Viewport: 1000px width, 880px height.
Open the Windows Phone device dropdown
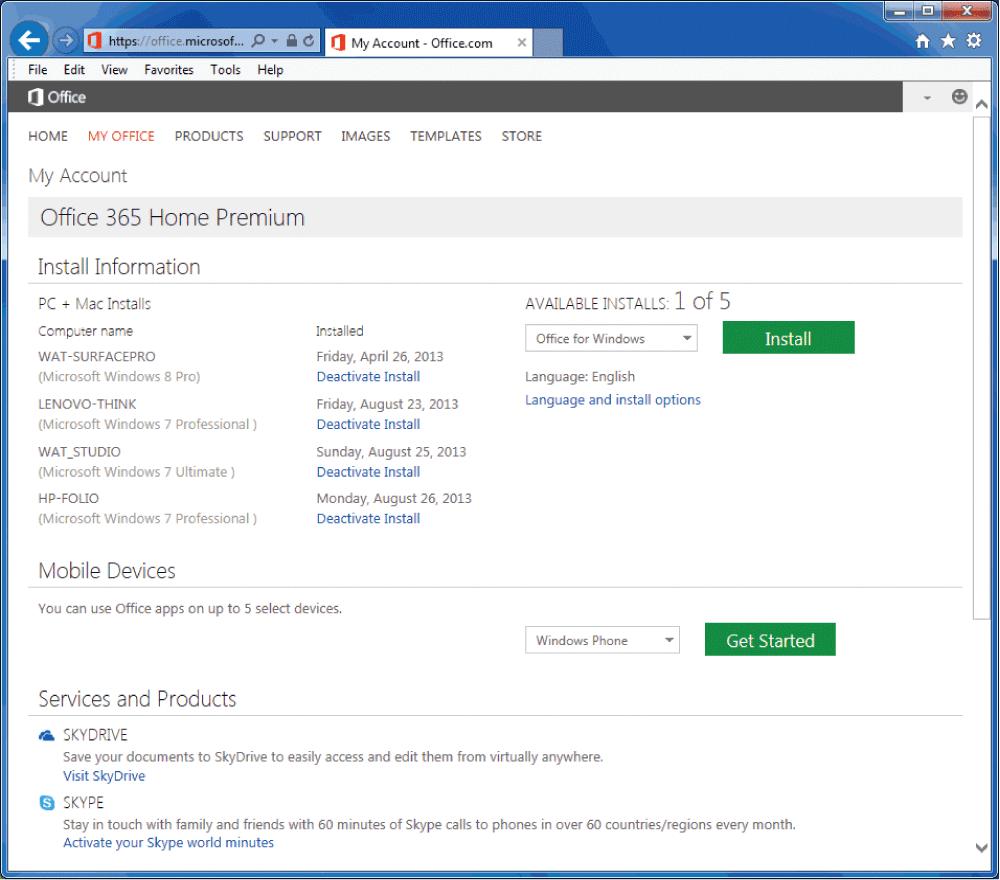tap(602, 640)
